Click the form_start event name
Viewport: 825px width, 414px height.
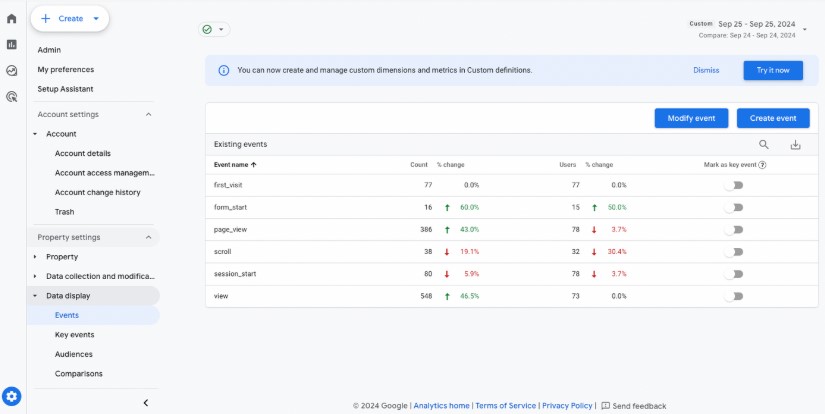(x=230, y=207)
